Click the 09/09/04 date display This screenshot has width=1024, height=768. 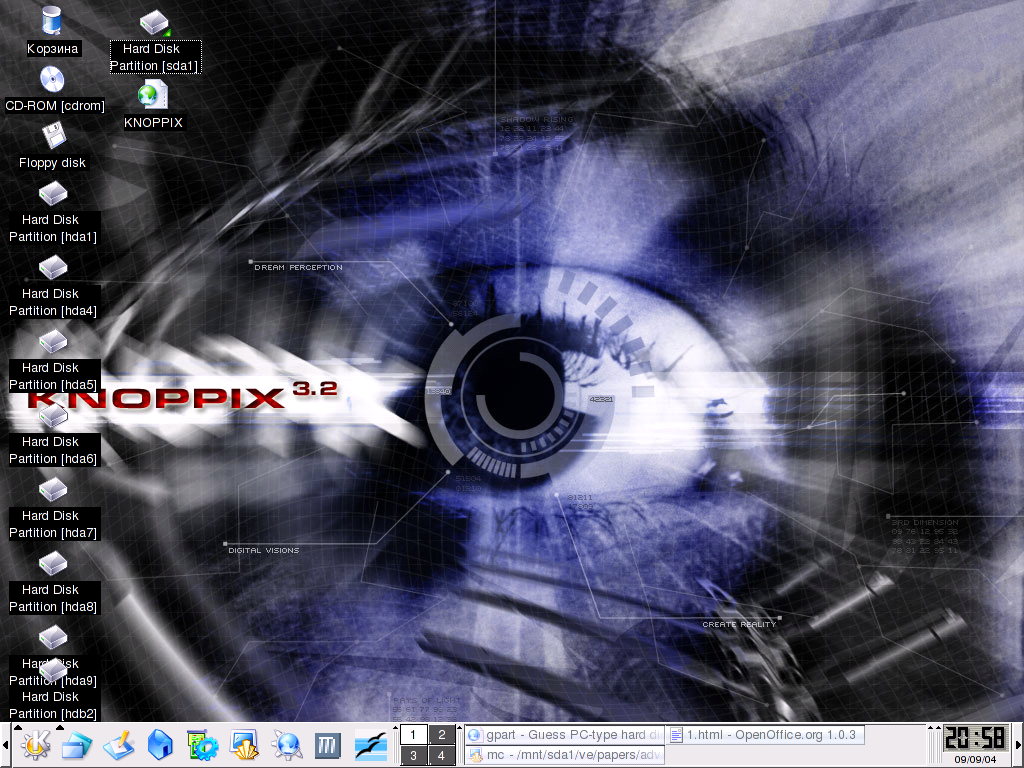975,760
